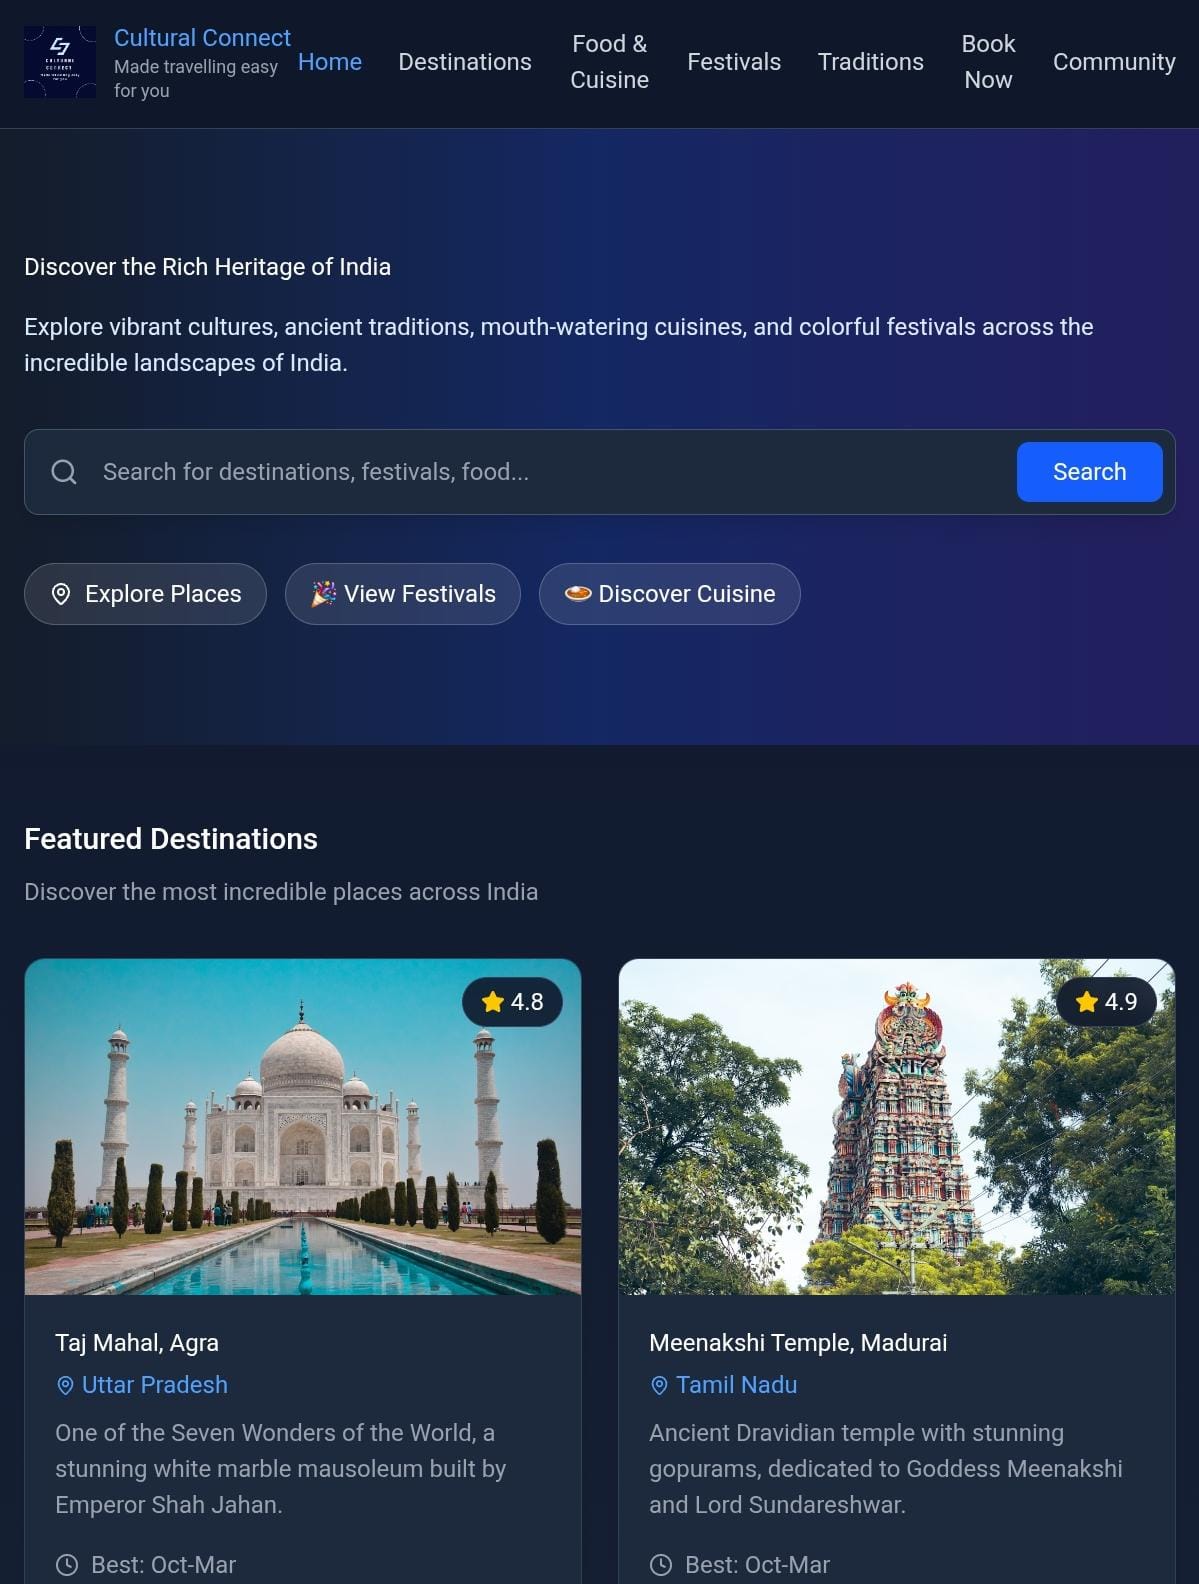The width and height of the screenshot is (1199, 1584).
Task: Click the Cultural Connect logo icon
Action: coord(60,62)
